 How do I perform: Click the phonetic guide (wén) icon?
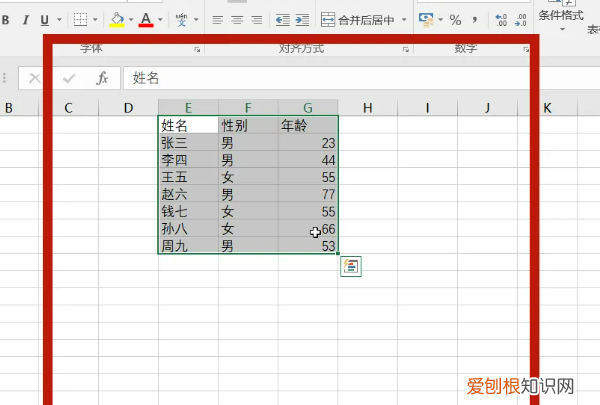point(181,20)
